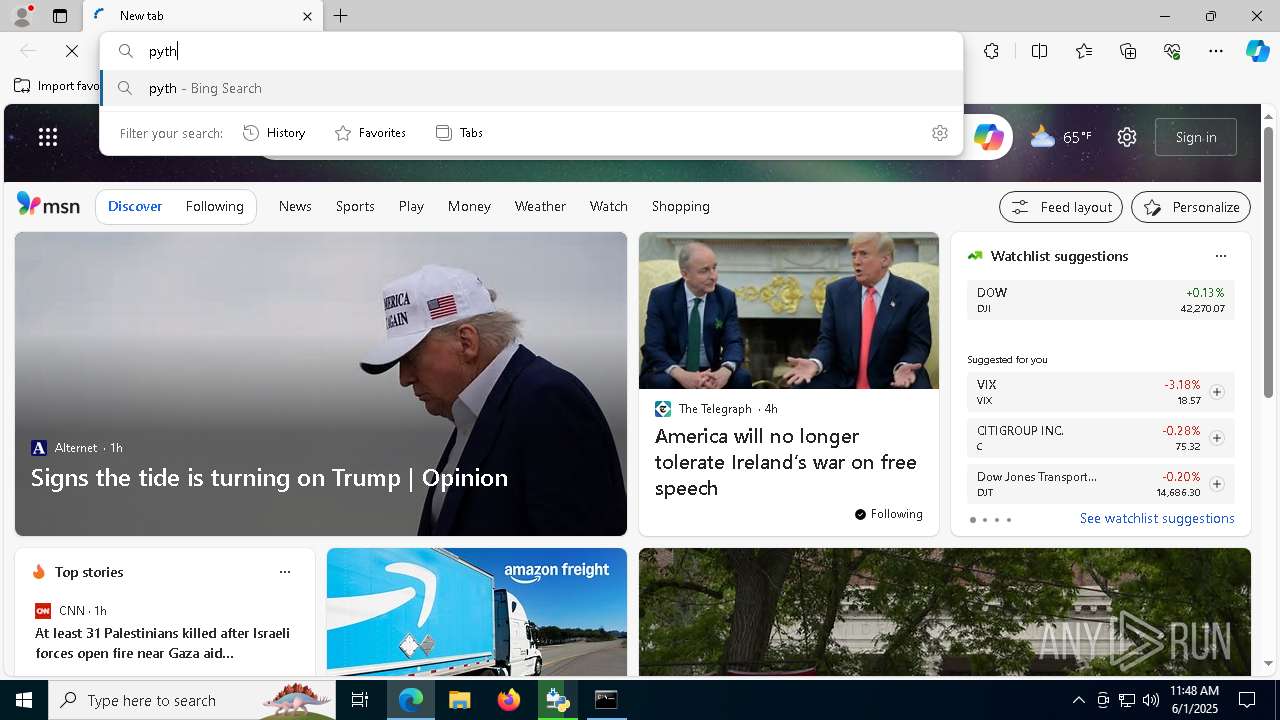Screen dimensions: 1280x720
Task: Add Citigroup Inc. to watchlist
Action: 1216,438
